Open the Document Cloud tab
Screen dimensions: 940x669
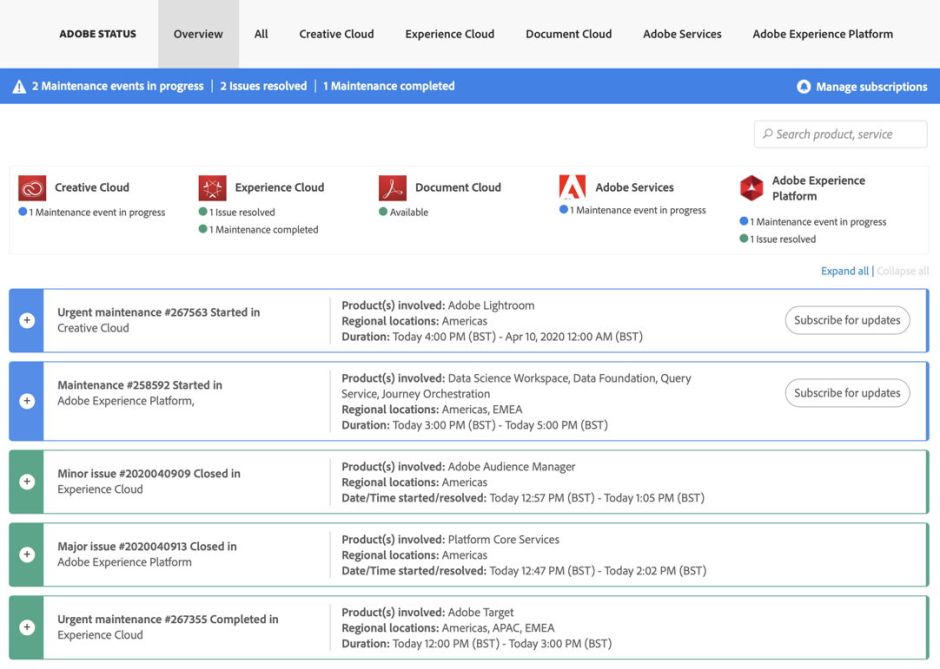[568, 34]
